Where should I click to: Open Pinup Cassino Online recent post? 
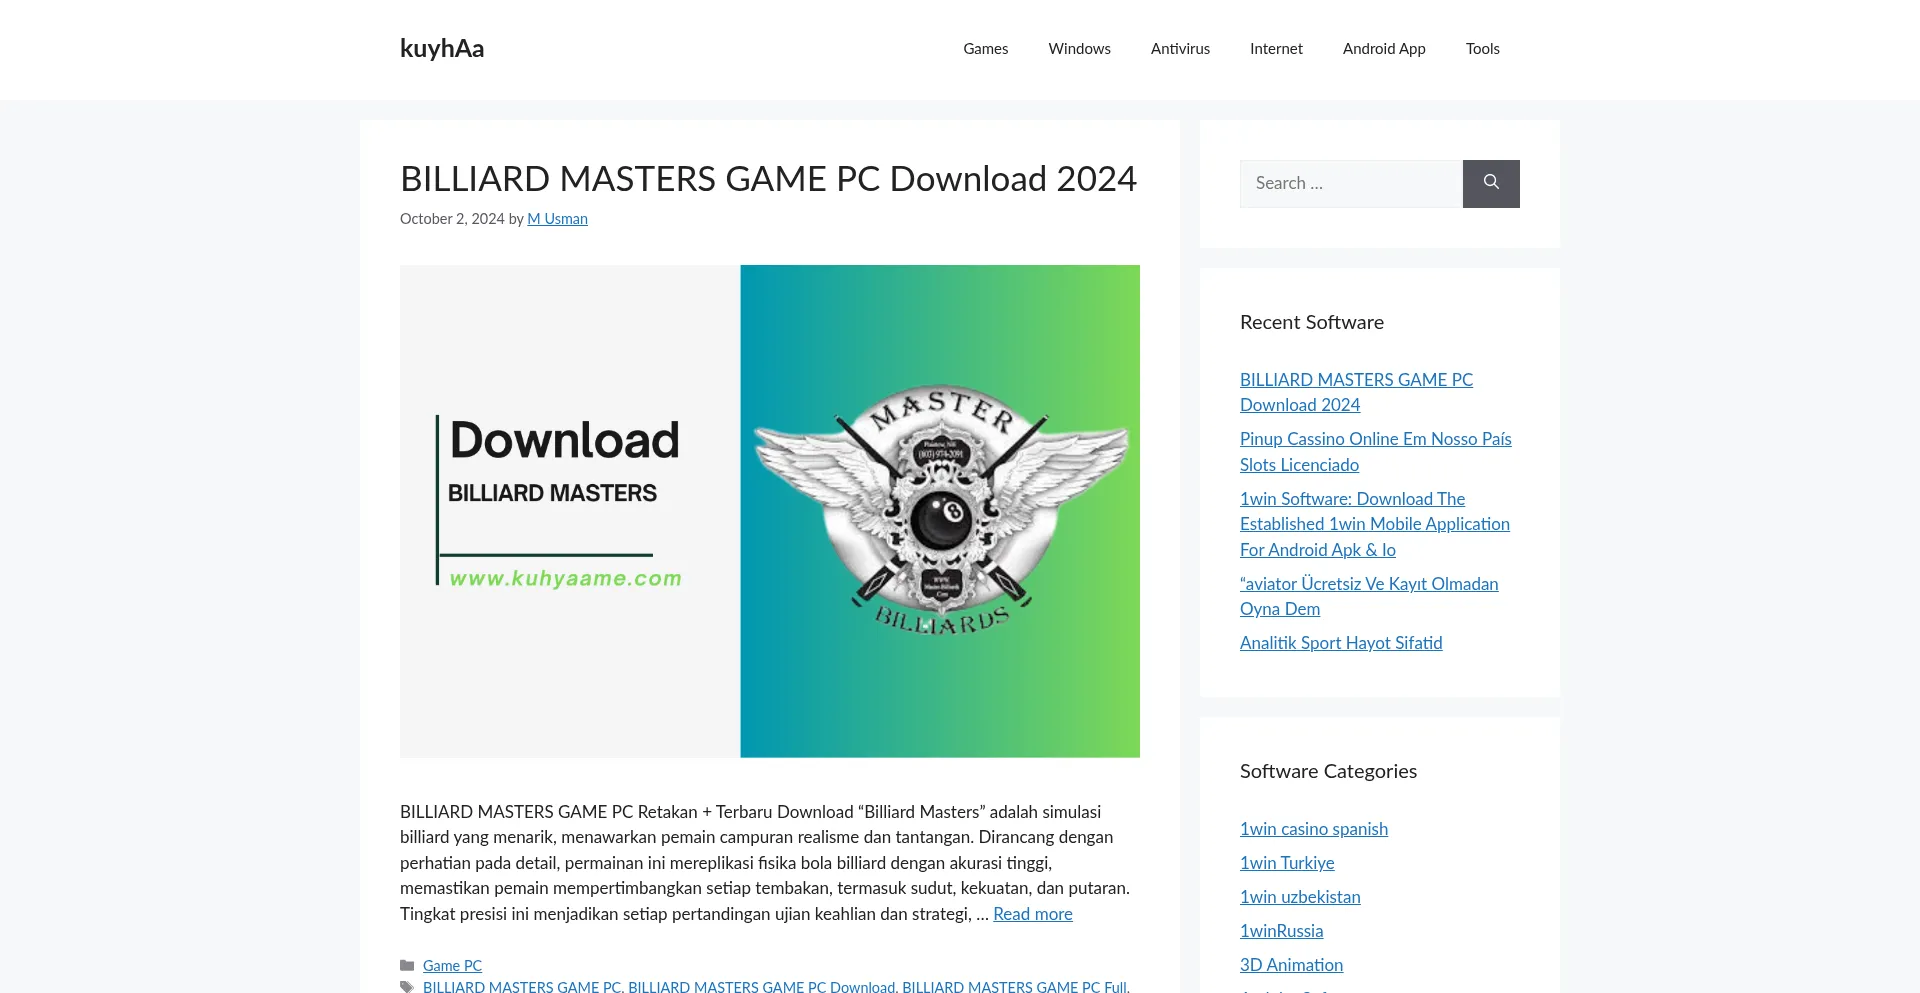[x=1375, y=451]
